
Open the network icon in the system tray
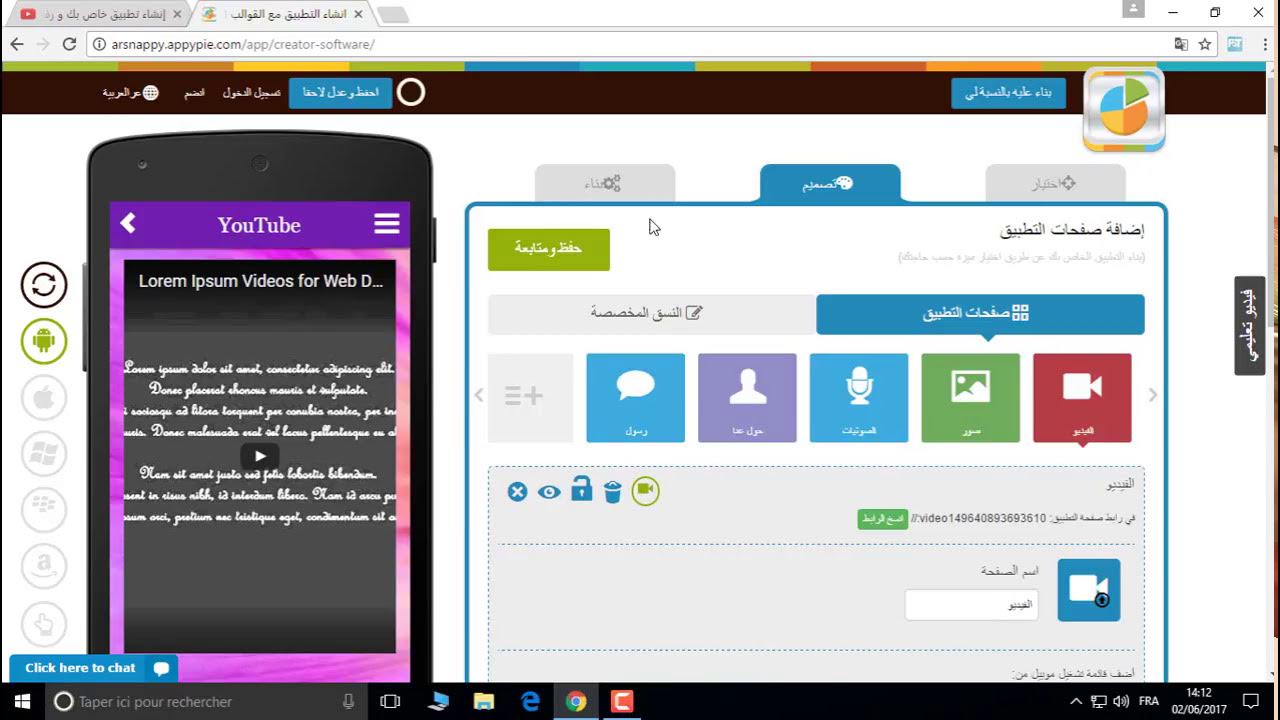tap(1097, 701)
